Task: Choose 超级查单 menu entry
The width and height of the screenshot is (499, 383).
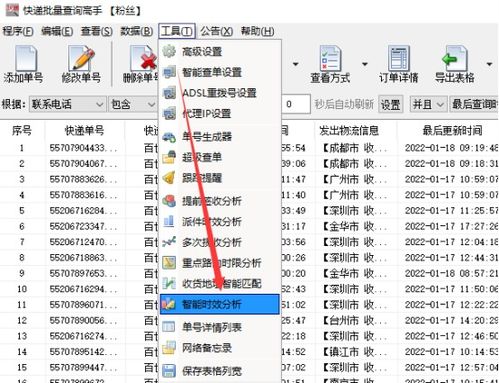Action: point(220,157)
